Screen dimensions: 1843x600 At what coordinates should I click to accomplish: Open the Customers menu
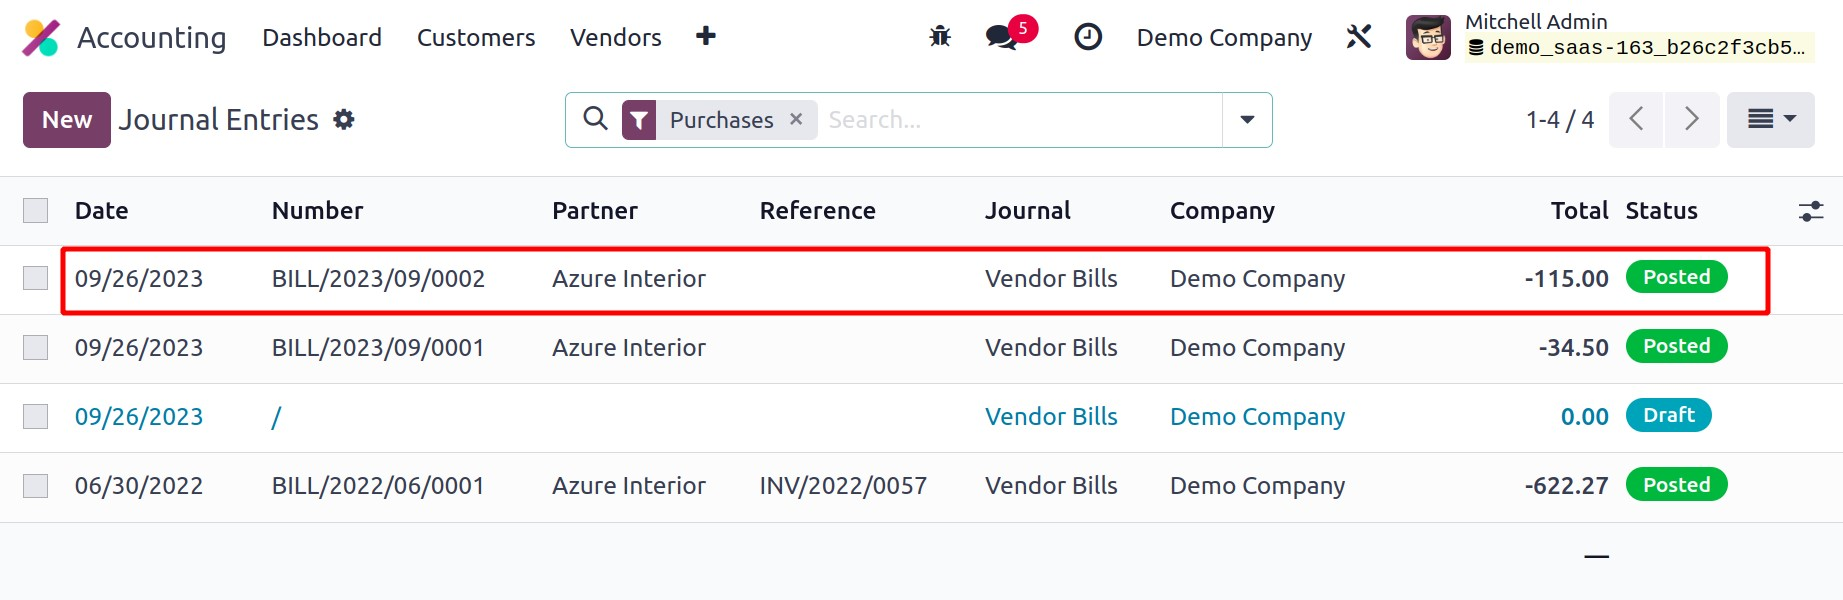tap(476, 38)
